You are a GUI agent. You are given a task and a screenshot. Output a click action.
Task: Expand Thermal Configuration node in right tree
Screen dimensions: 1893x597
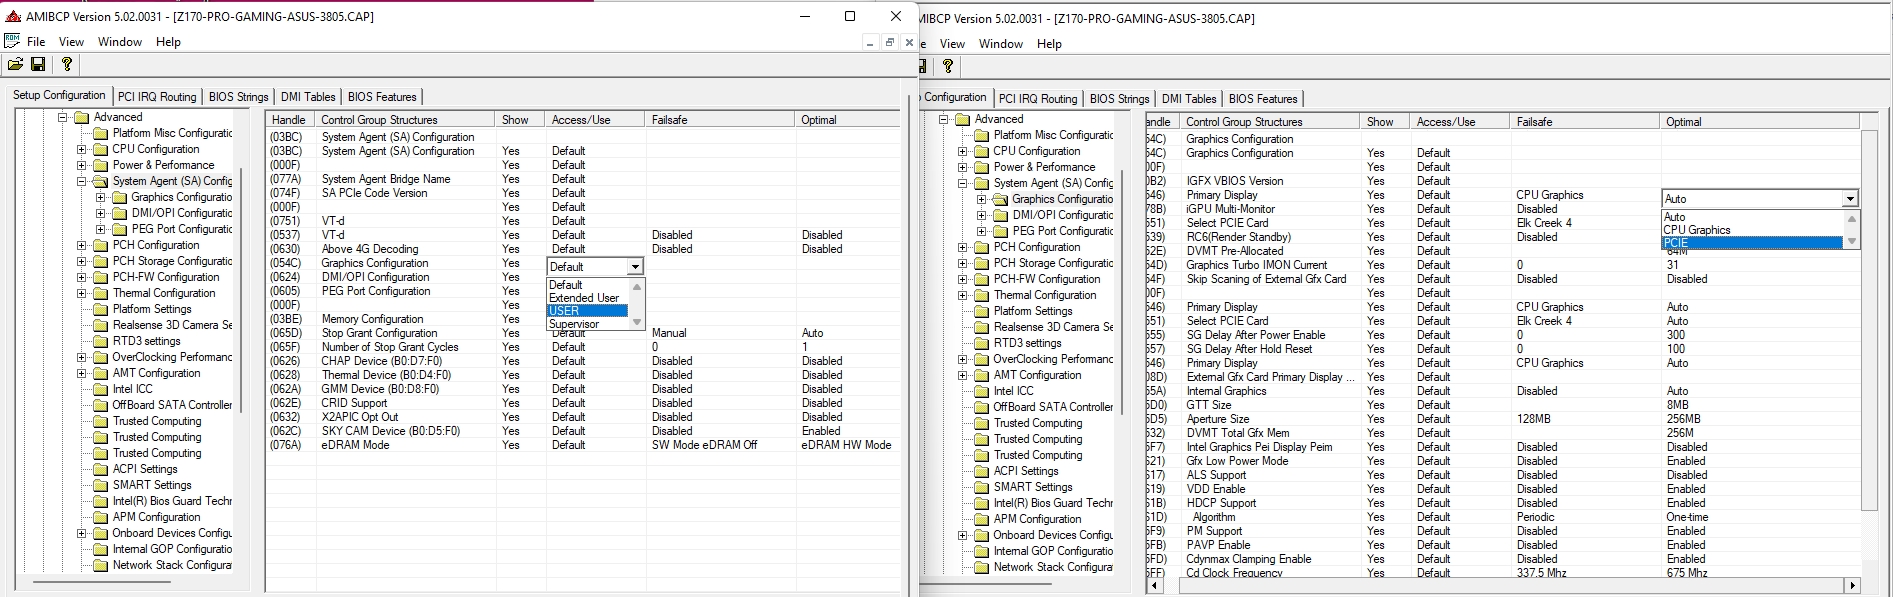[x=962, y=295]
